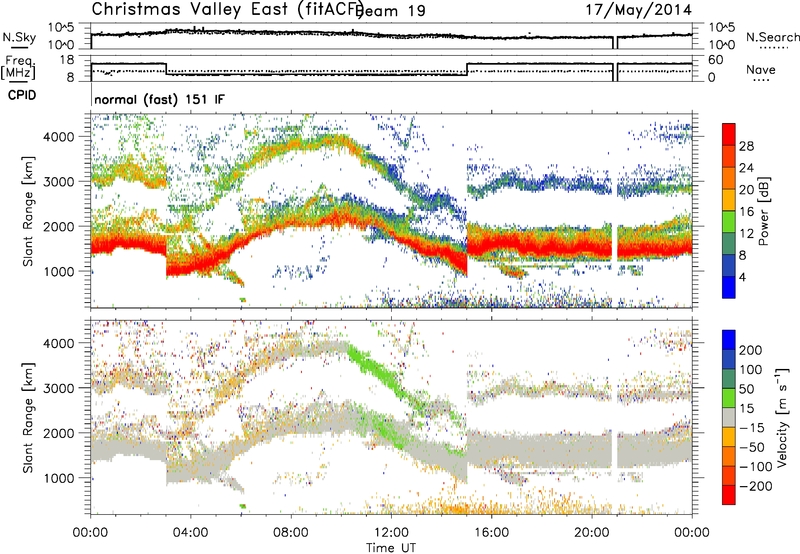The height and width of the screenshot is (554, 800).
Task: Click the dark blue bottom segment of the Power color bar
Action: tap(729, 287)
